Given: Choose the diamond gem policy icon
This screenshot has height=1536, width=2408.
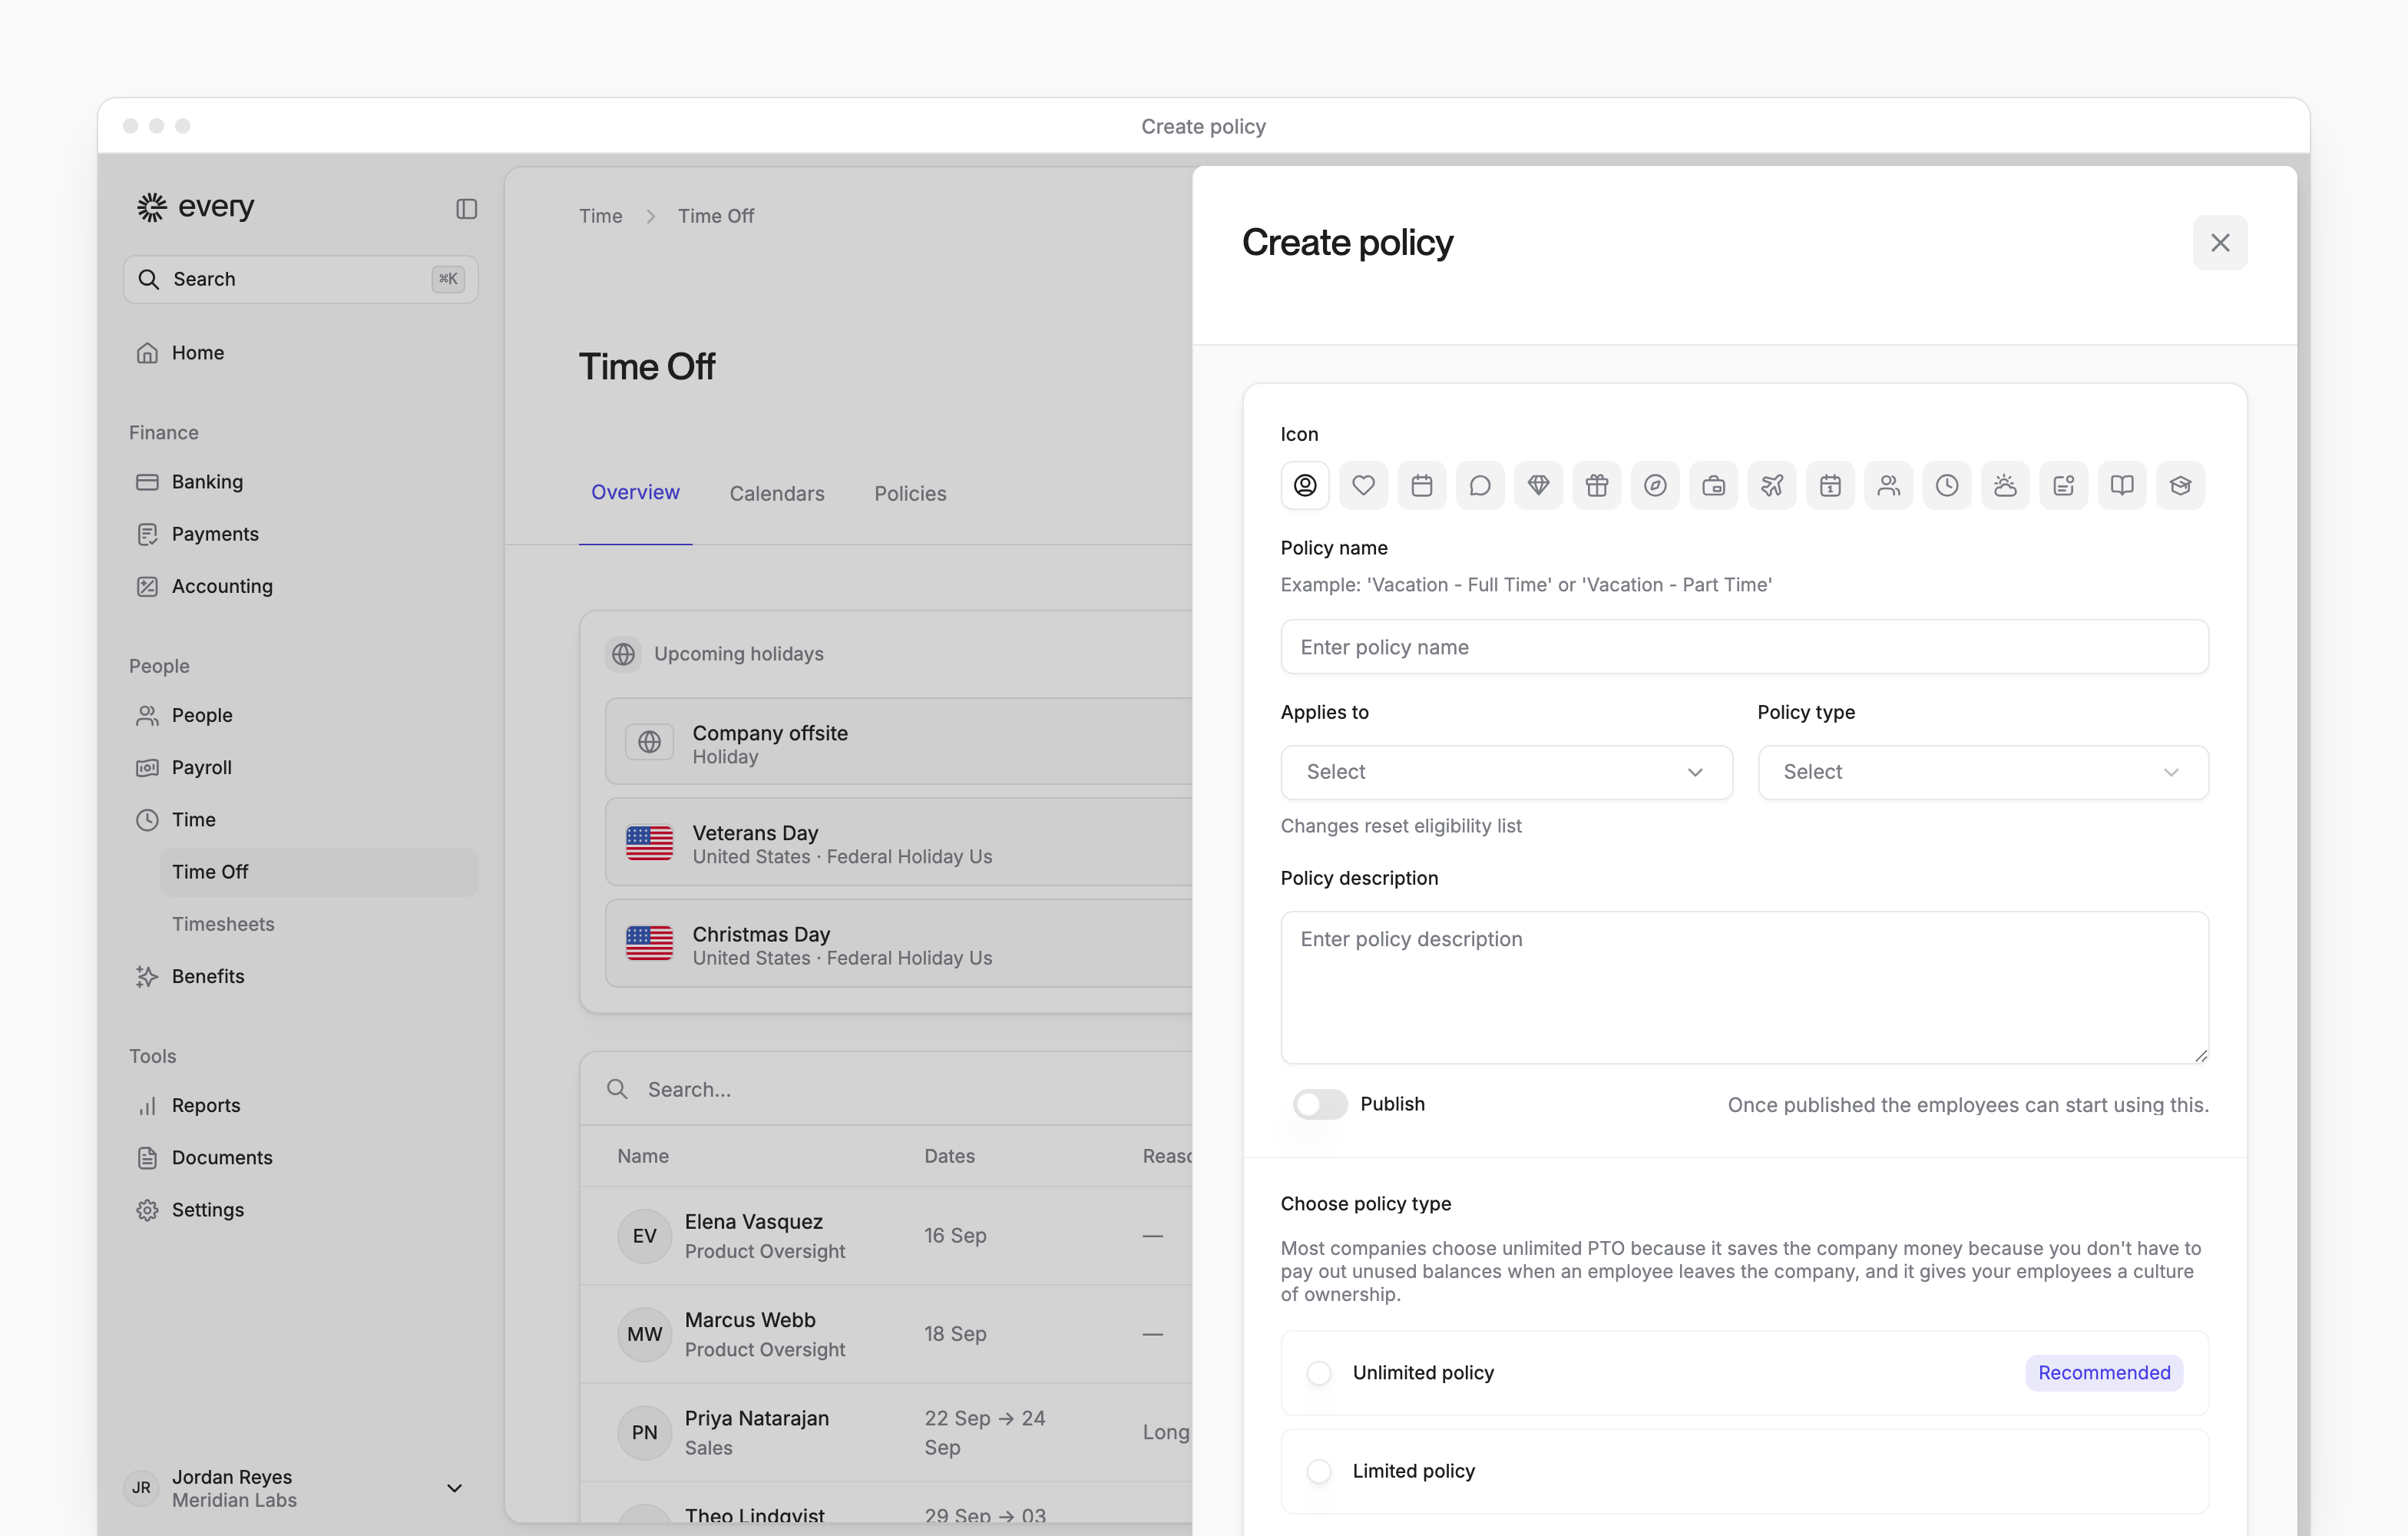Looking at the screenshot, I should (1539, 486).
